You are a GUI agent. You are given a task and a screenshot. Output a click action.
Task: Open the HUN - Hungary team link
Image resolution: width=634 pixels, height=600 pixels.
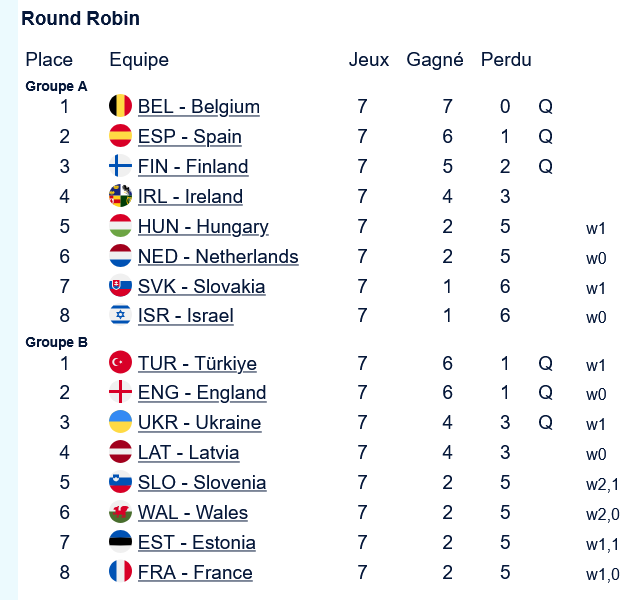(x=203, y=226)
